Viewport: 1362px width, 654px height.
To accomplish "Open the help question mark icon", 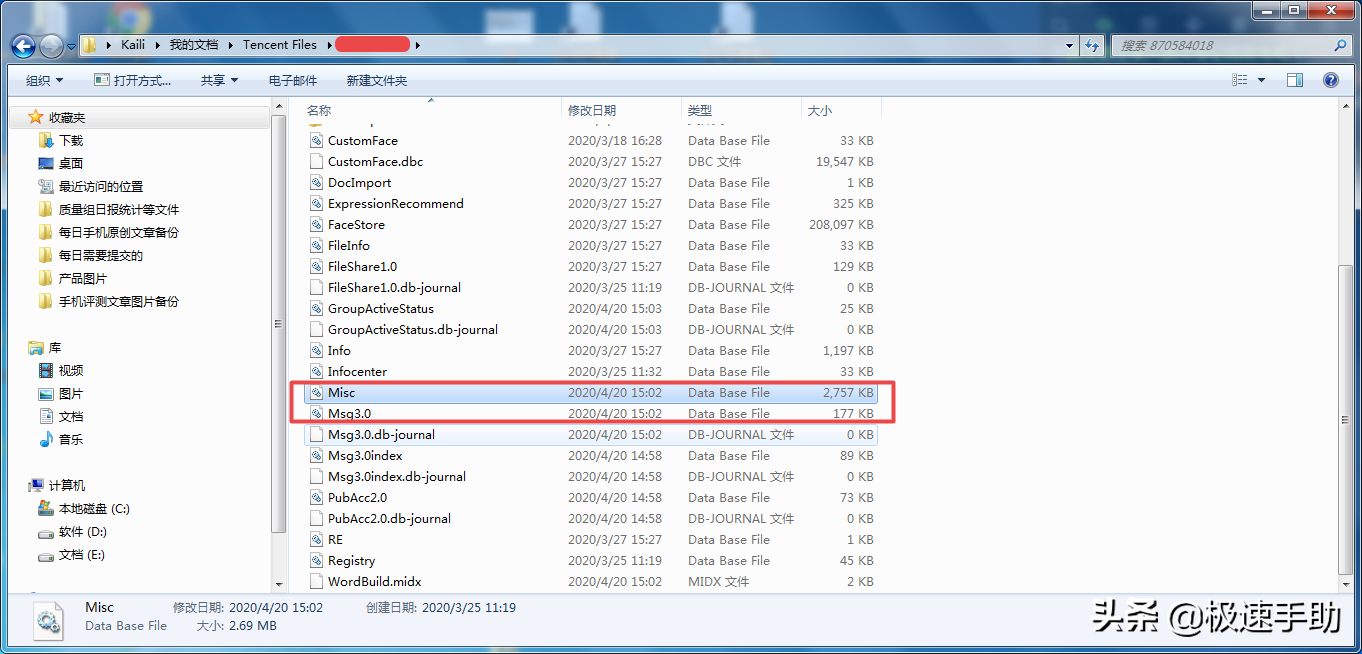I will pos(1330,80).
